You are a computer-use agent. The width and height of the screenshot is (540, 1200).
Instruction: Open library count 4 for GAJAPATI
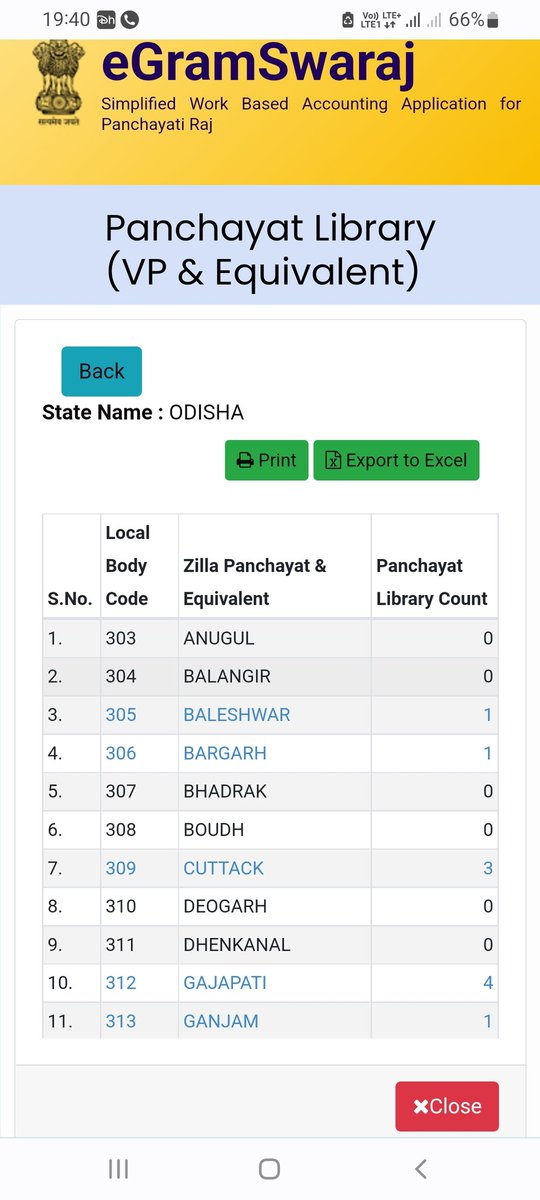[488, 983]
